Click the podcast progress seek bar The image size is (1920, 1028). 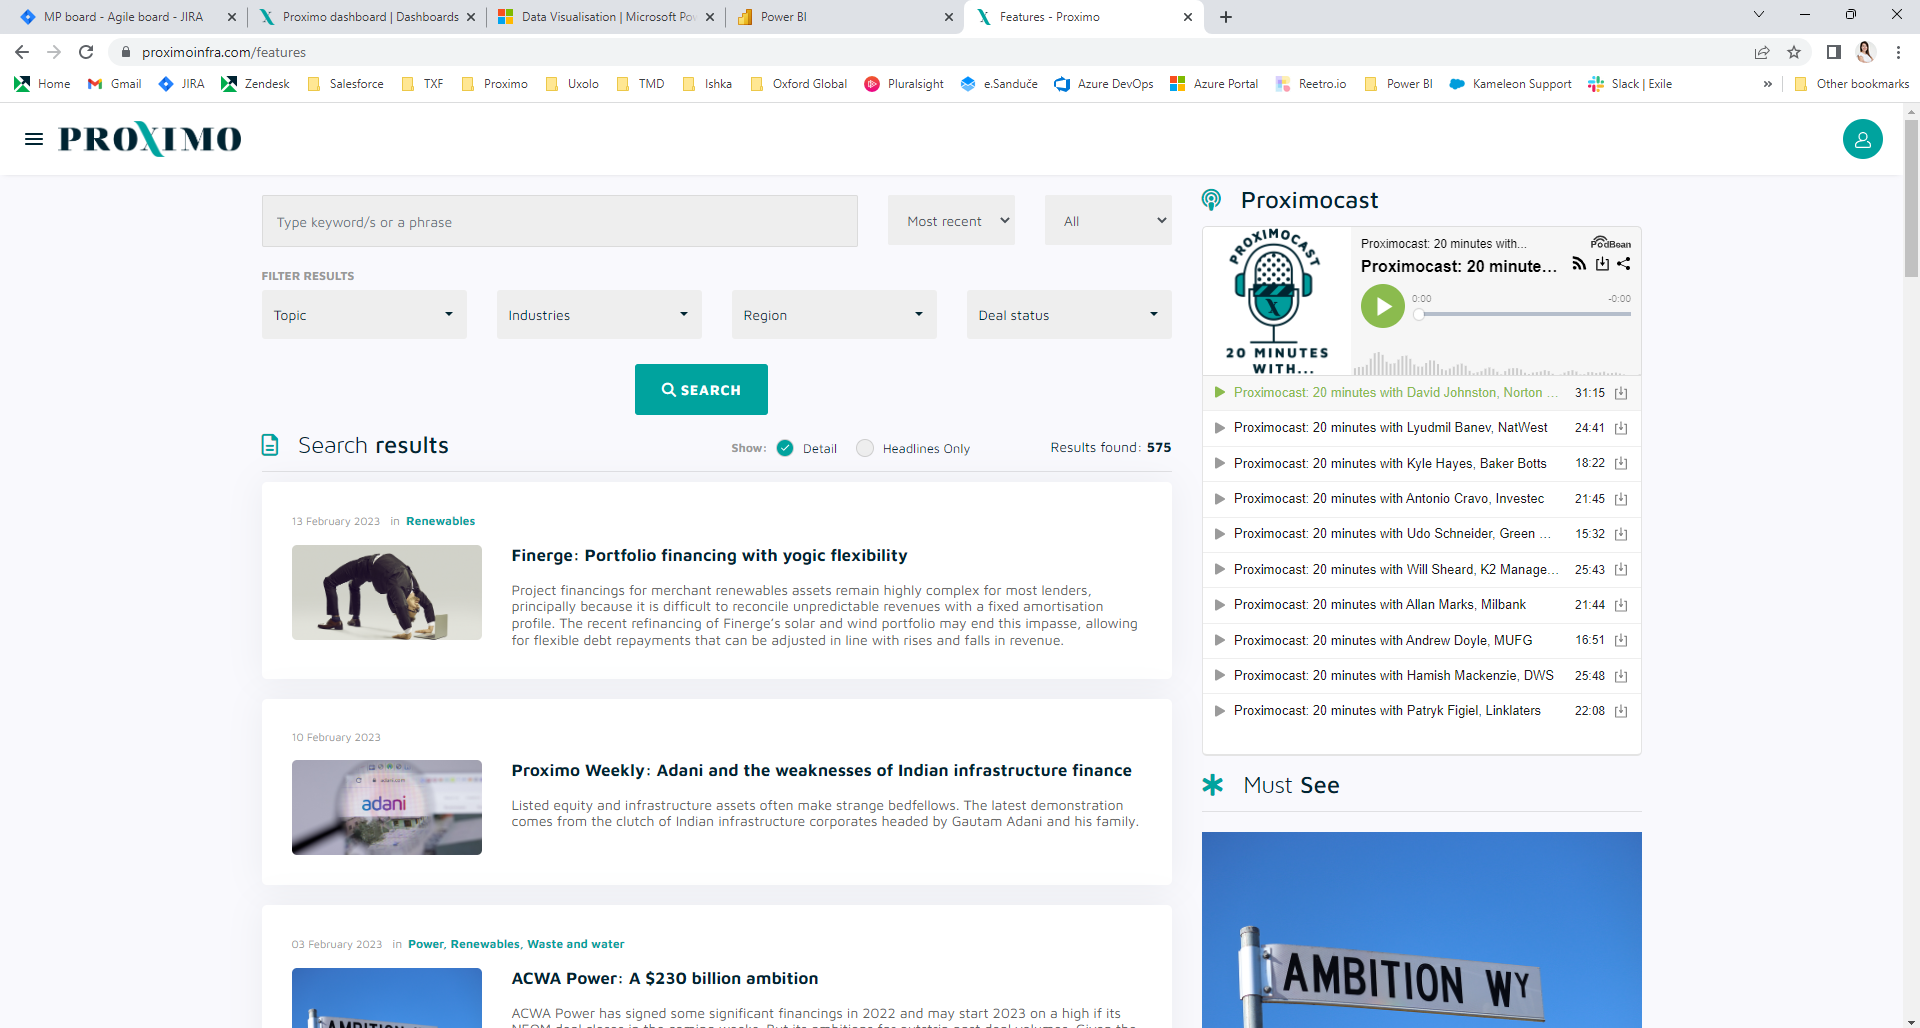coord(1525,314)
